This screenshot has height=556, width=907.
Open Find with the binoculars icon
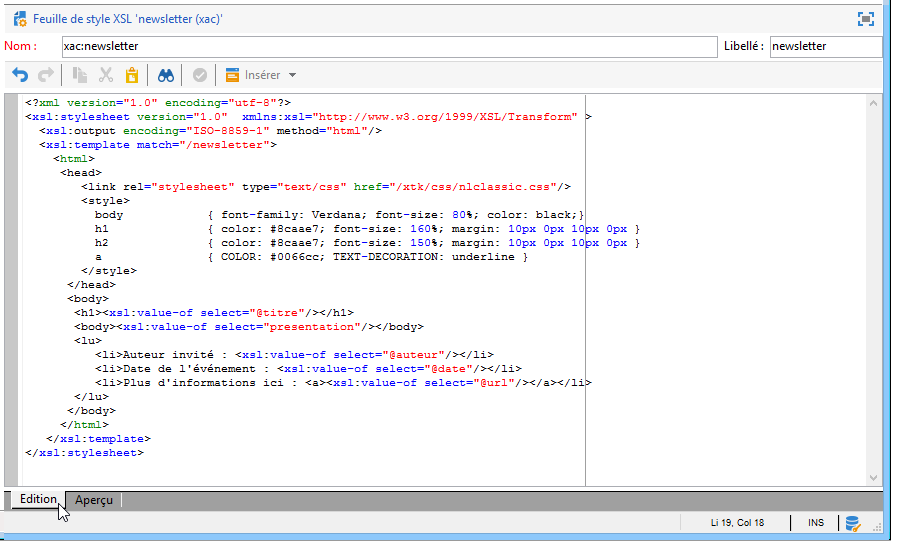click(165, 75)
